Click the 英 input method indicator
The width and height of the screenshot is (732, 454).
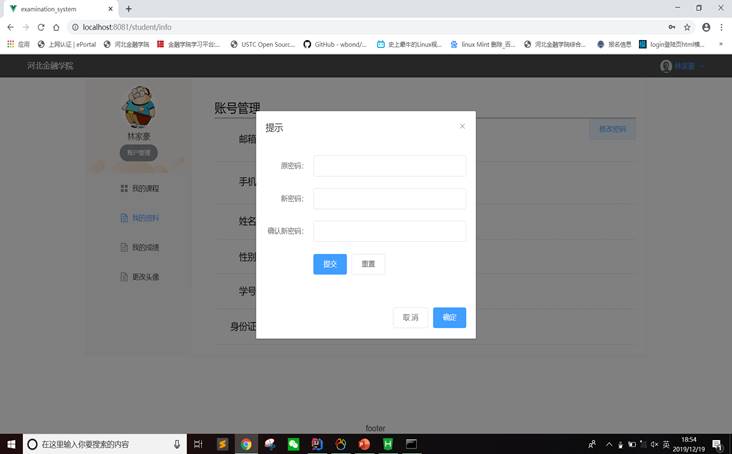pos(666,444)
